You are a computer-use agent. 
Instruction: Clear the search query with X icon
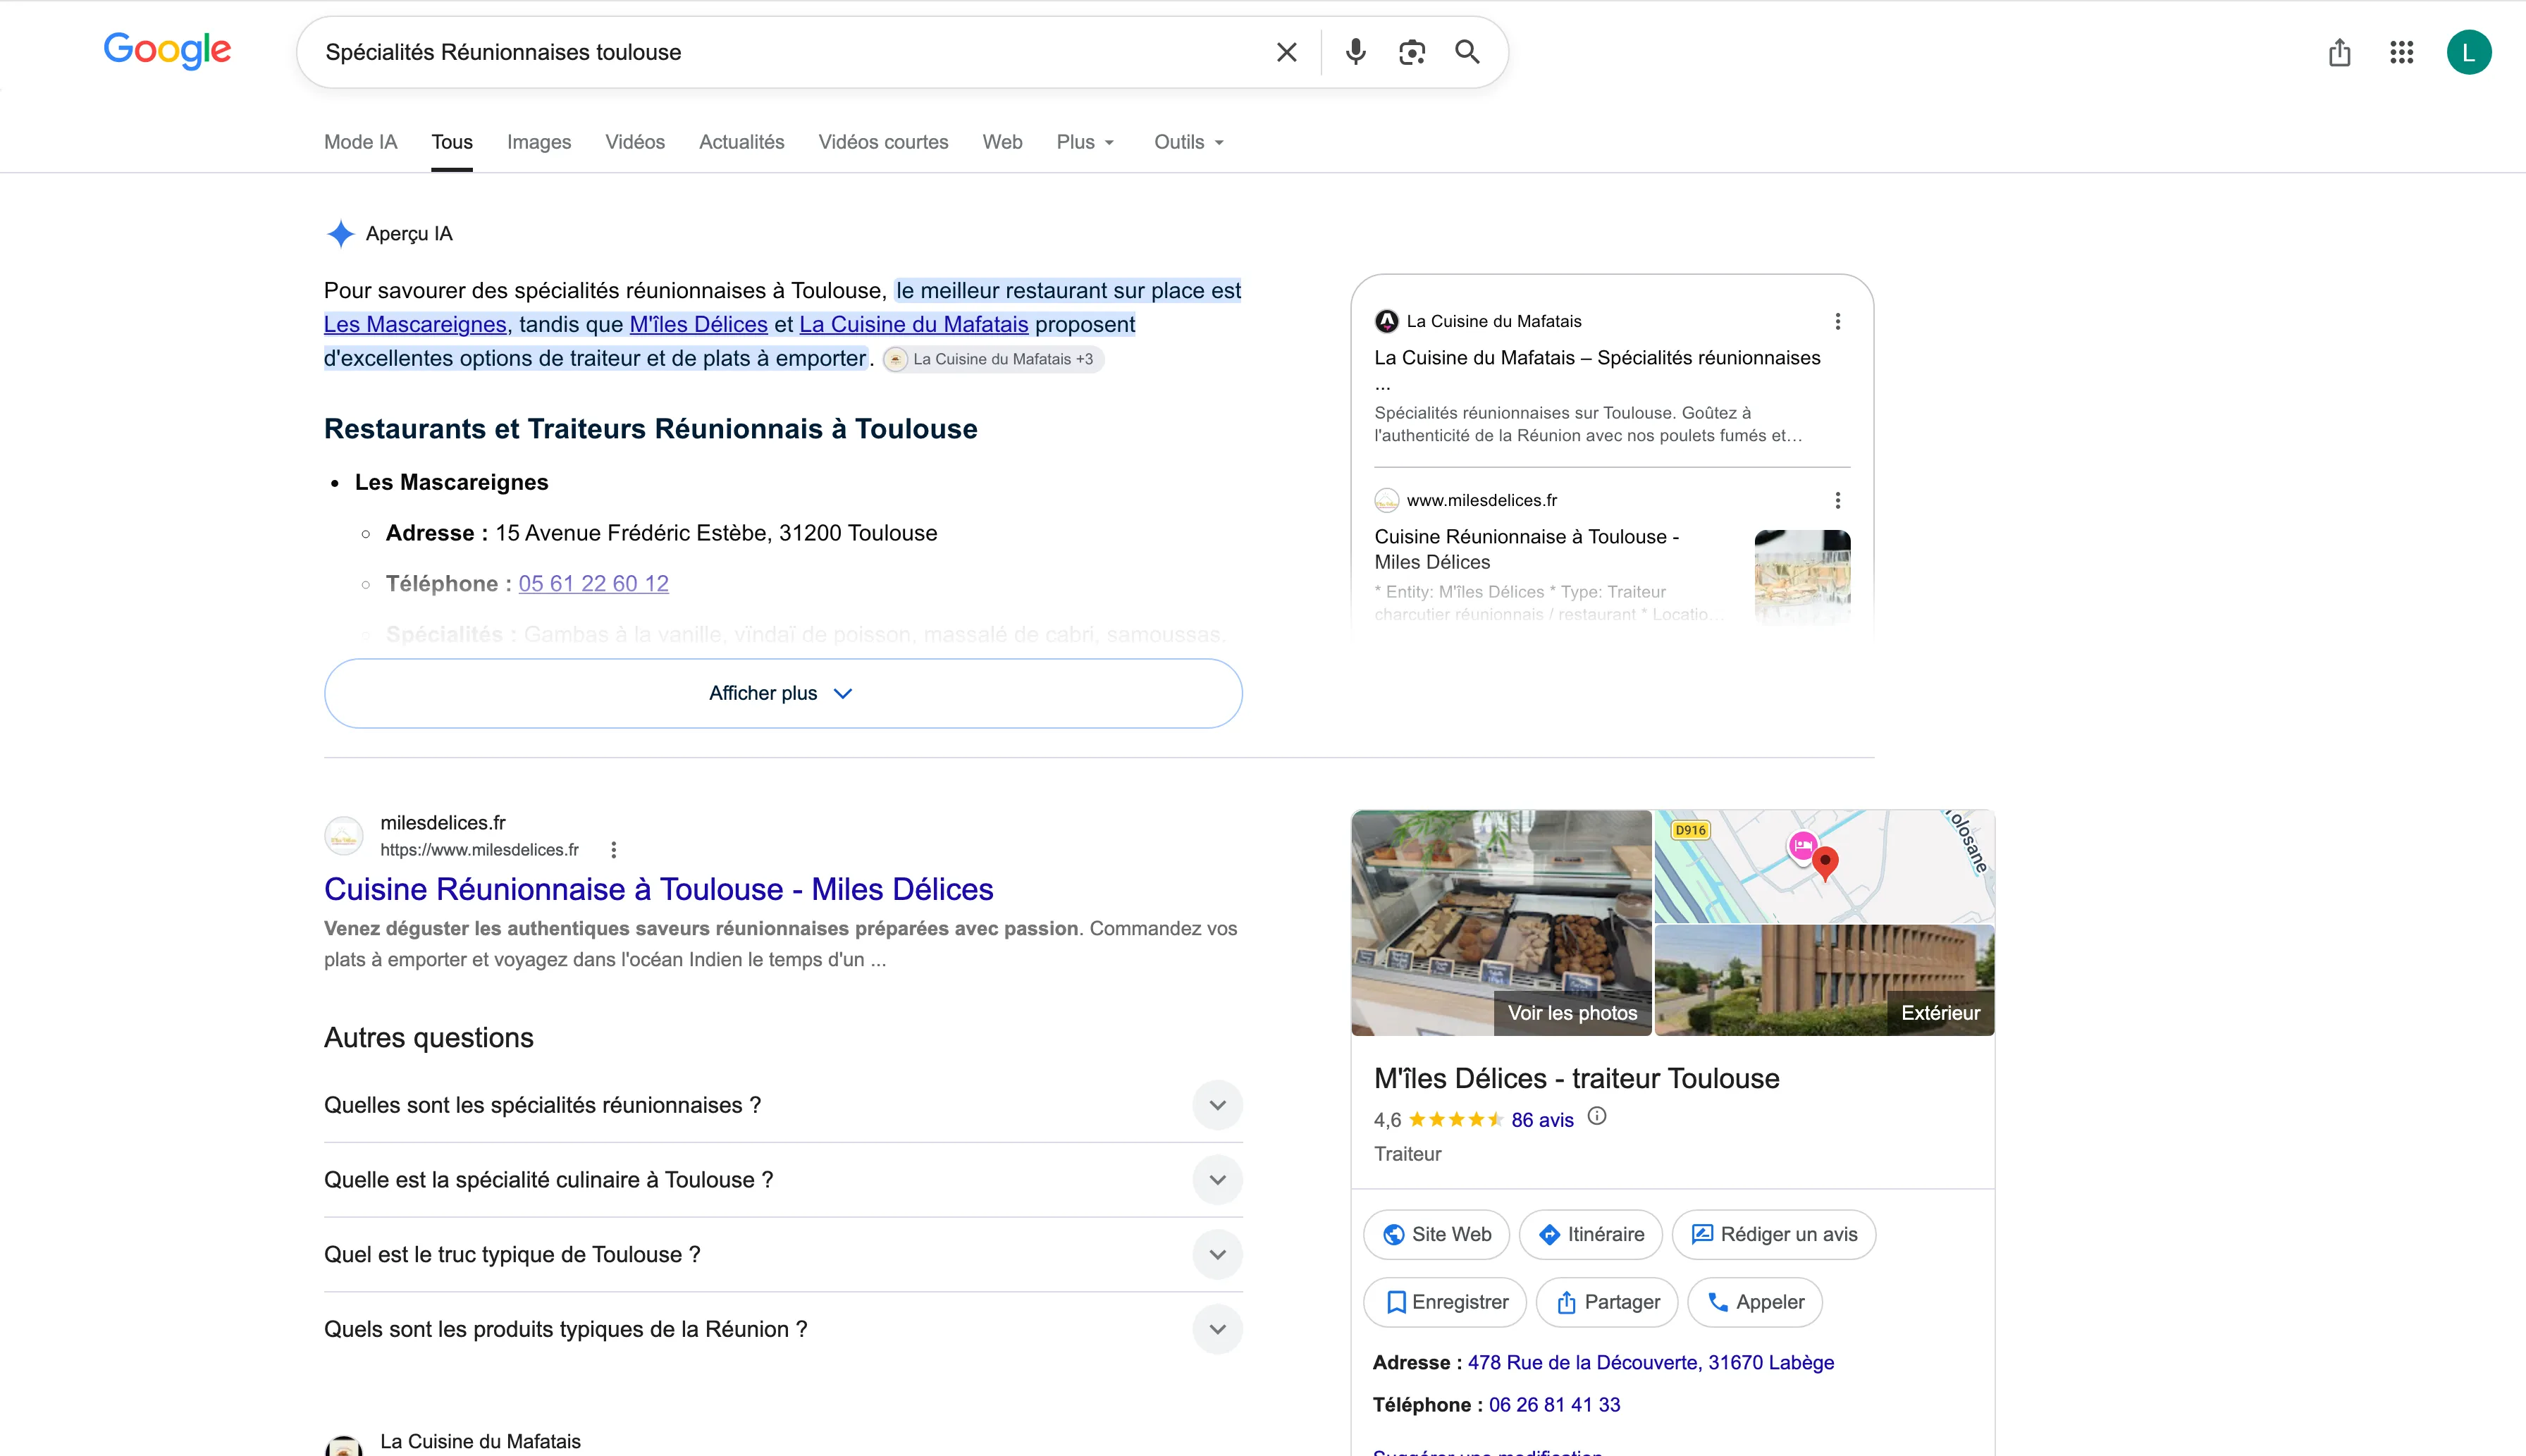point(1286,52)
